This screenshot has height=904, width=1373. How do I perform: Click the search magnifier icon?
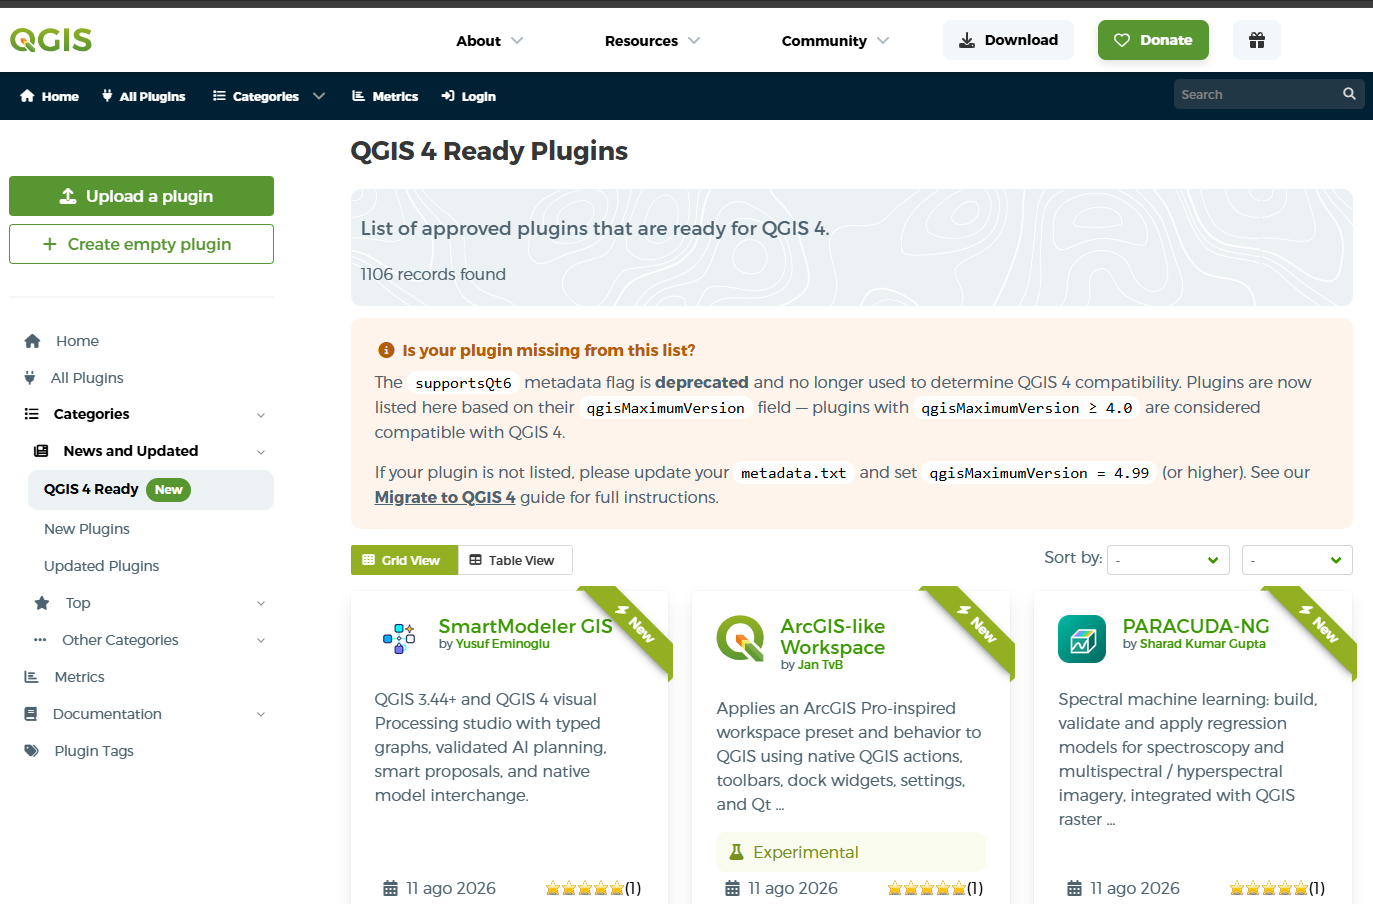click(x=1349, y=94)
